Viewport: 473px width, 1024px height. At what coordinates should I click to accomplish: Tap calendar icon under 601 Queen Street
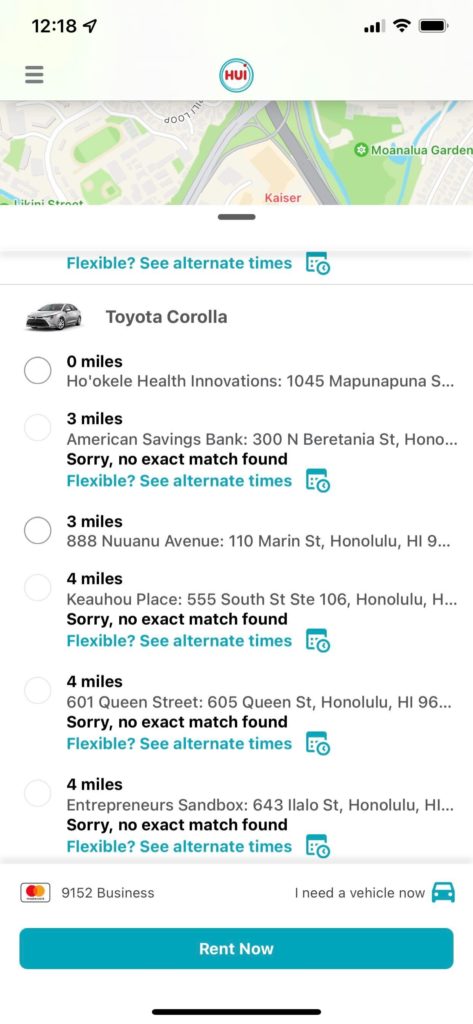(x=318, y=744)
